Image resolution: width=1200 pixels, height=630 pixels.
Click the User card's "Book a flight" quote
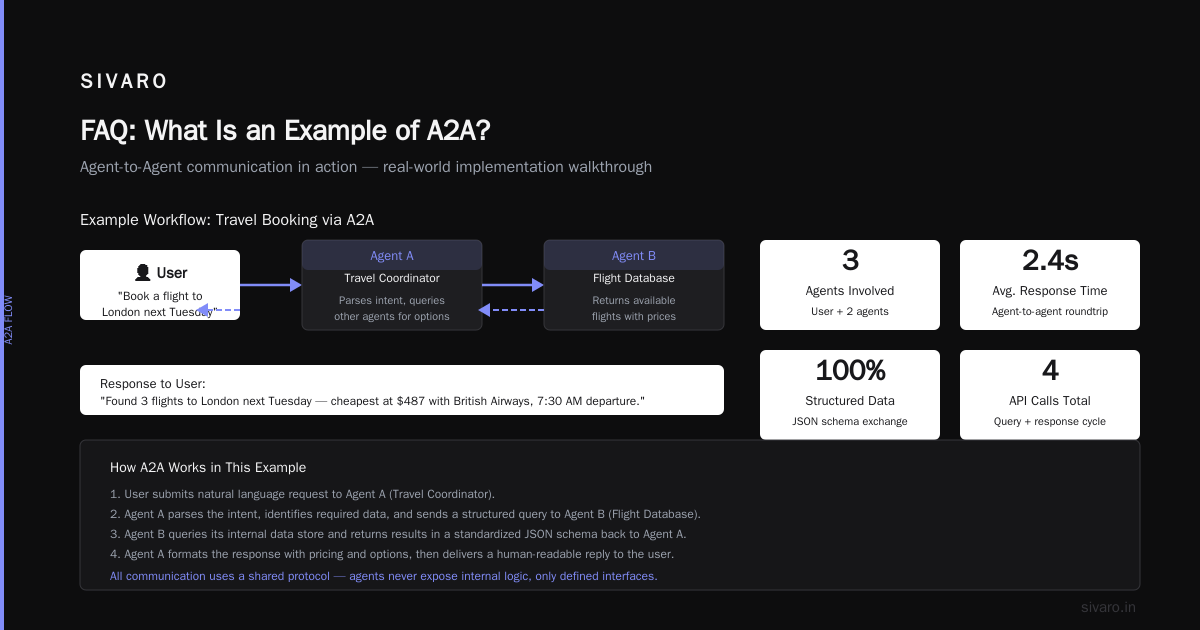(160, 304)
